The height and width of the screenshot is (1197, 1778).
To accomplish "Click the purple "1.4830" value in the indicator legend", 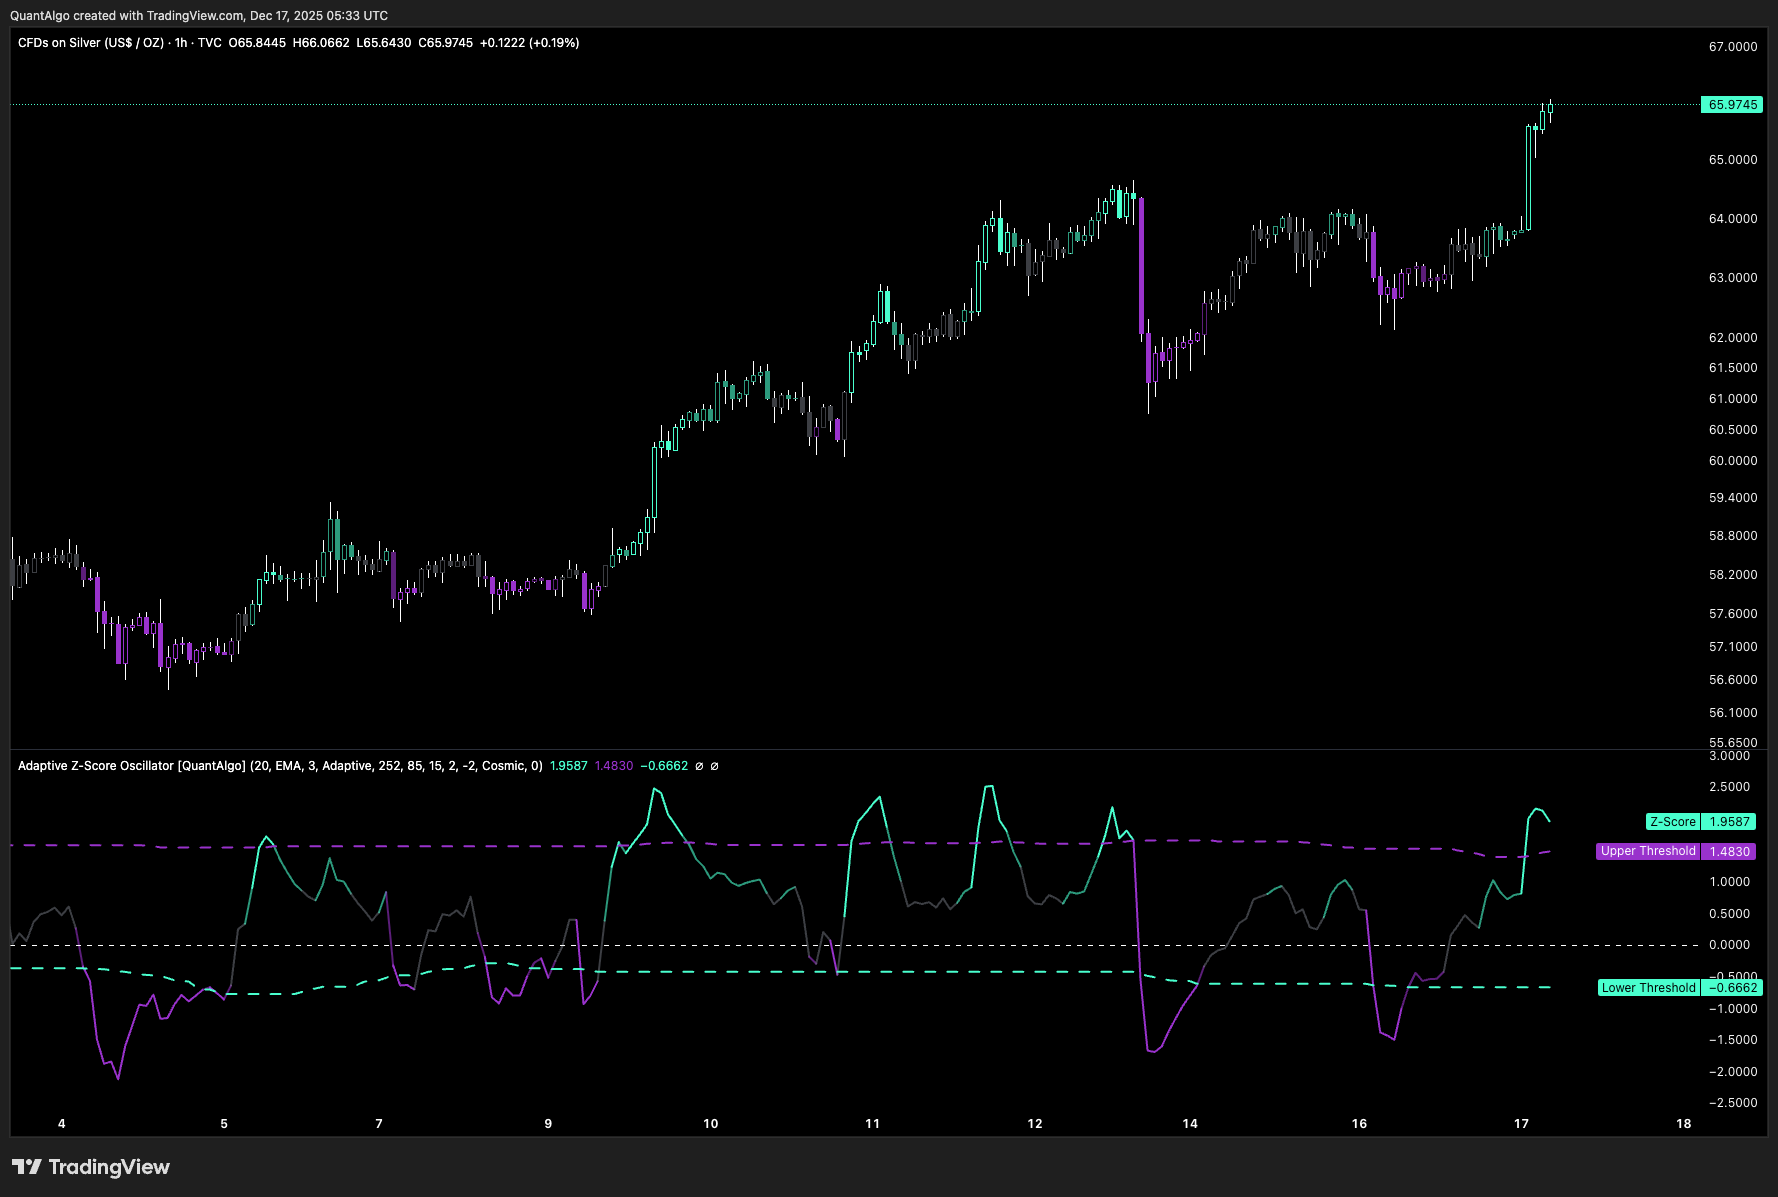I will pyautogui.click(x=614, y=766).
